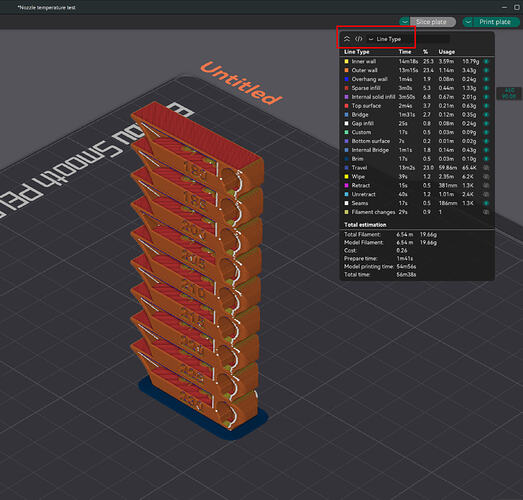Click the Time column header

click(405, 52)
